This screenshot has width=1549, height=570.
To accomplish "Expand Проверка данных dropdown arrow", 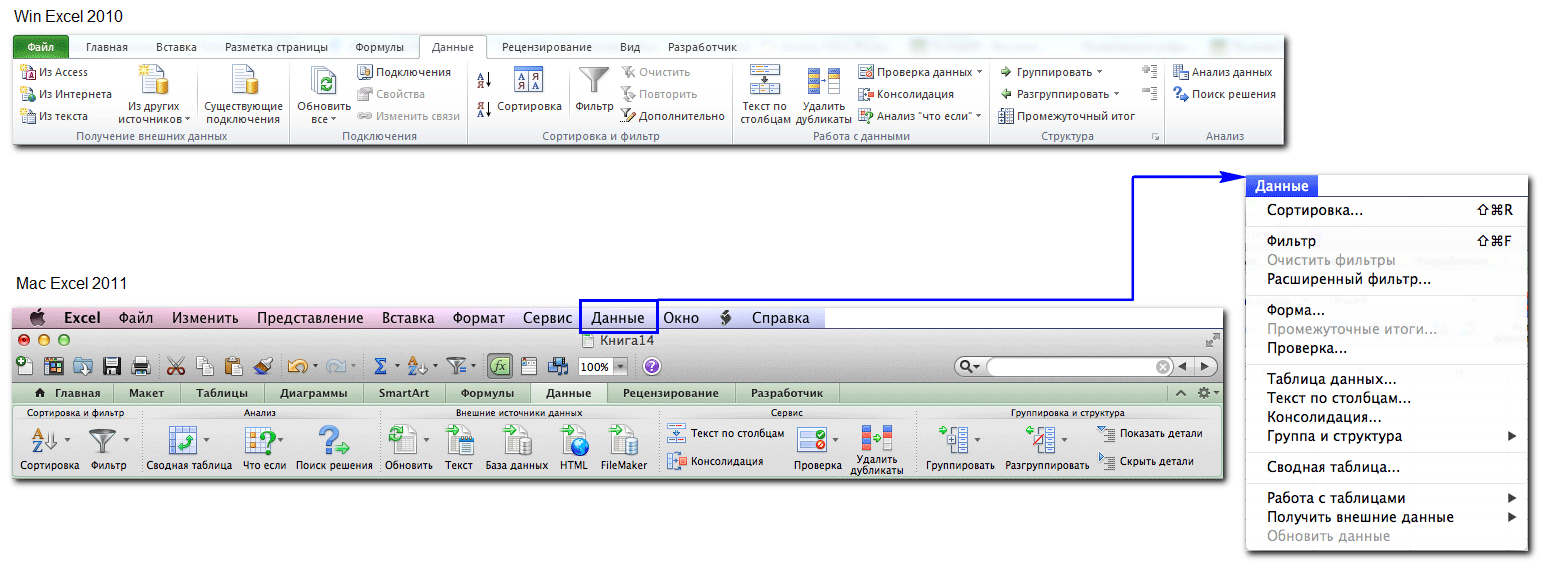I will (980, 72).
